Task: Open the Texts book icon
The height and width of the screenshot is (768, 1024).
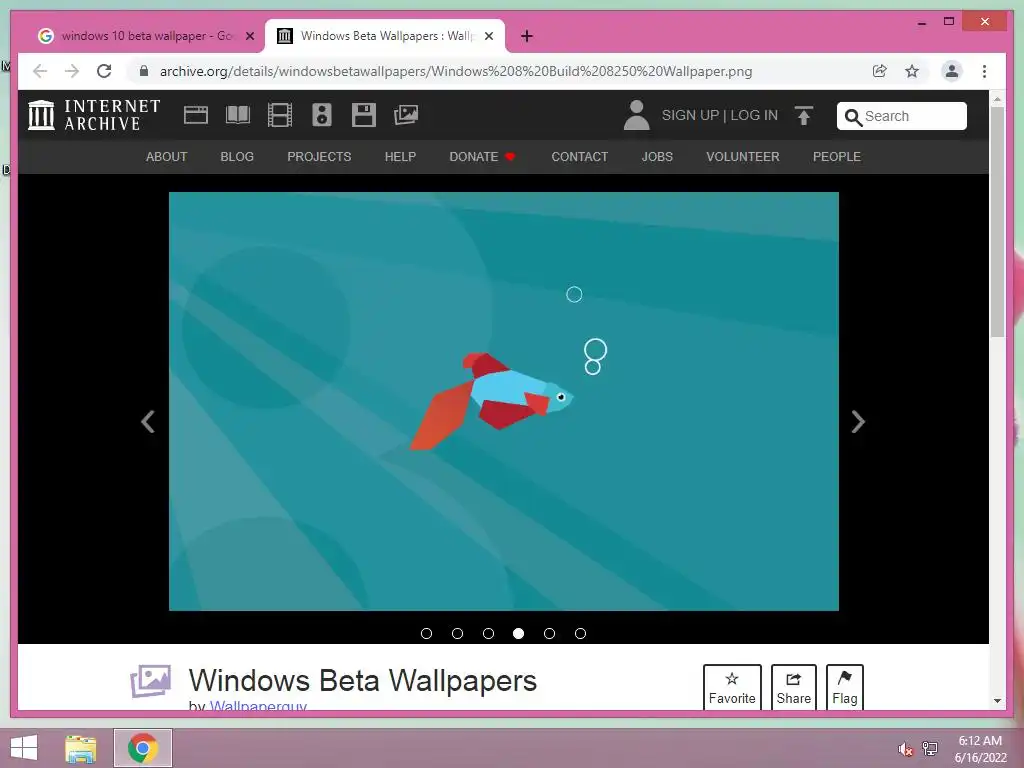Action: [238, 116]
